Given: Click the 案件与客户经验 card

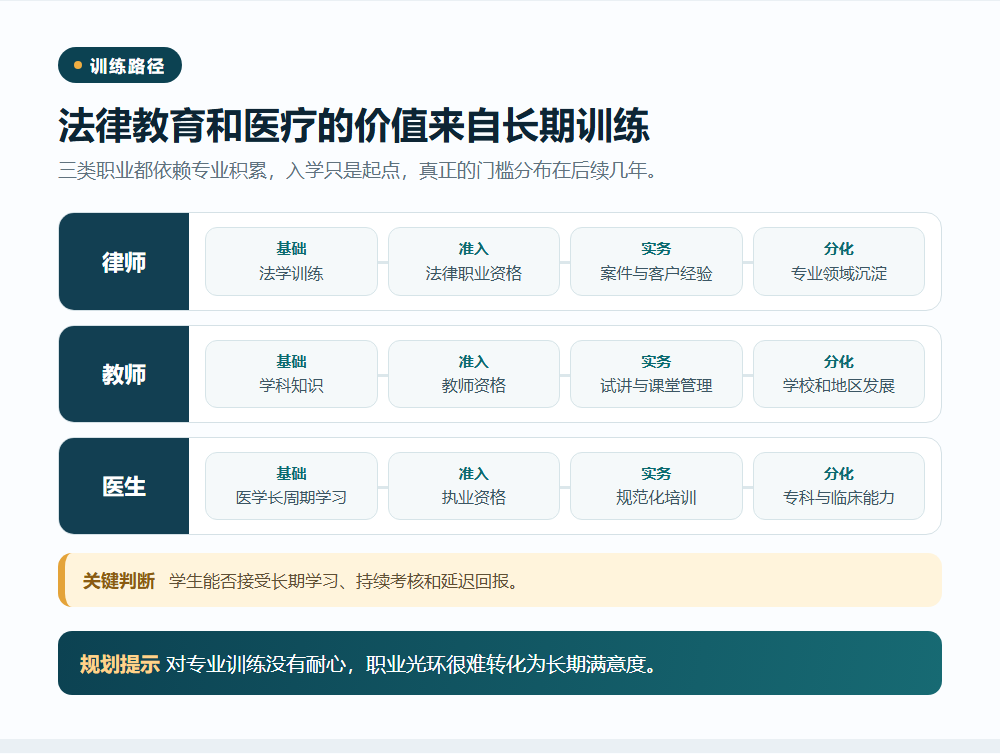Looking at the screenshot, I should 656,262.
